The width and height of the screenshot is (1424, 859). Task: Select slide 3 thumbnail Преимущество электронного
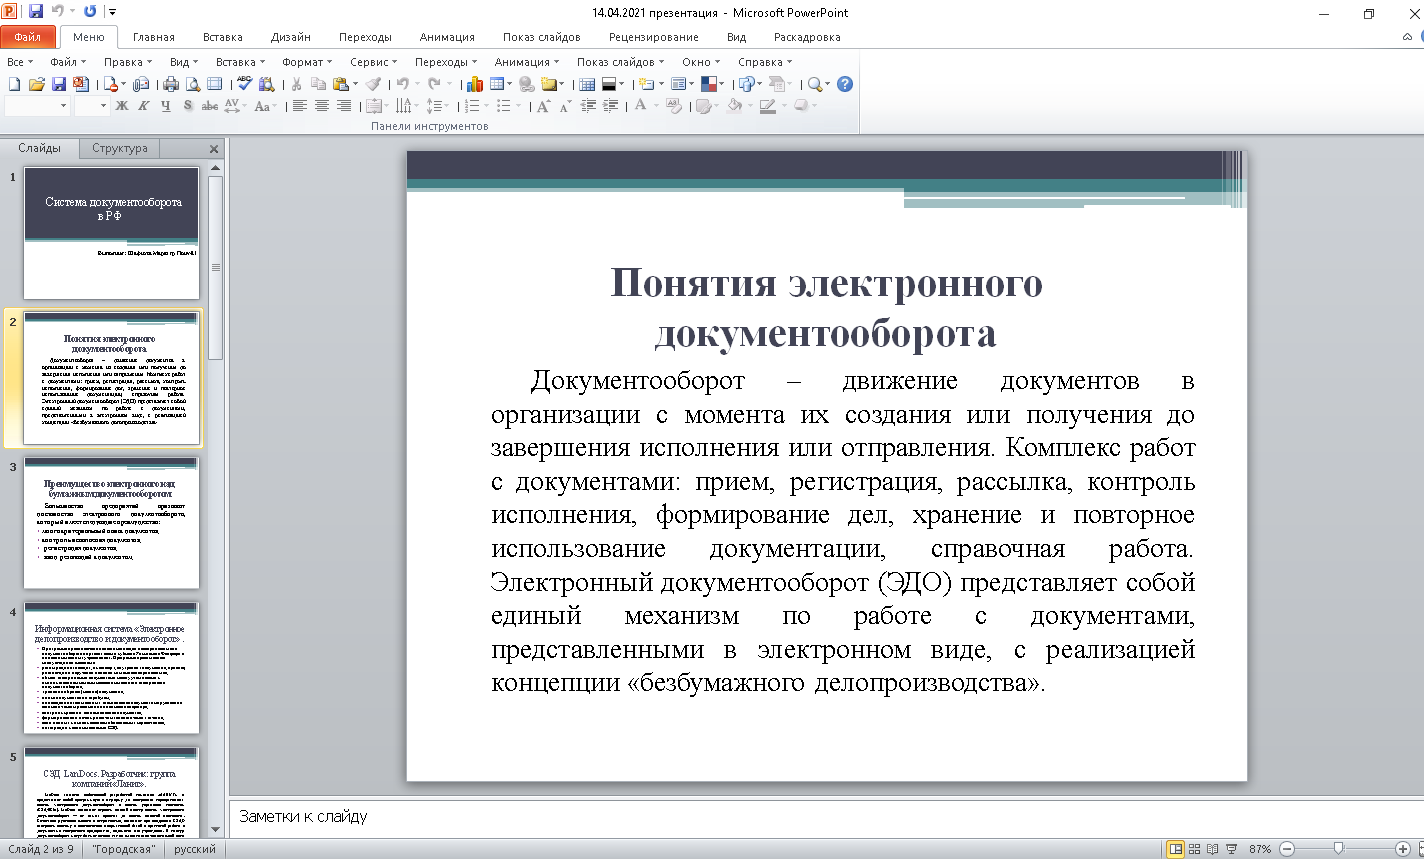111,523
